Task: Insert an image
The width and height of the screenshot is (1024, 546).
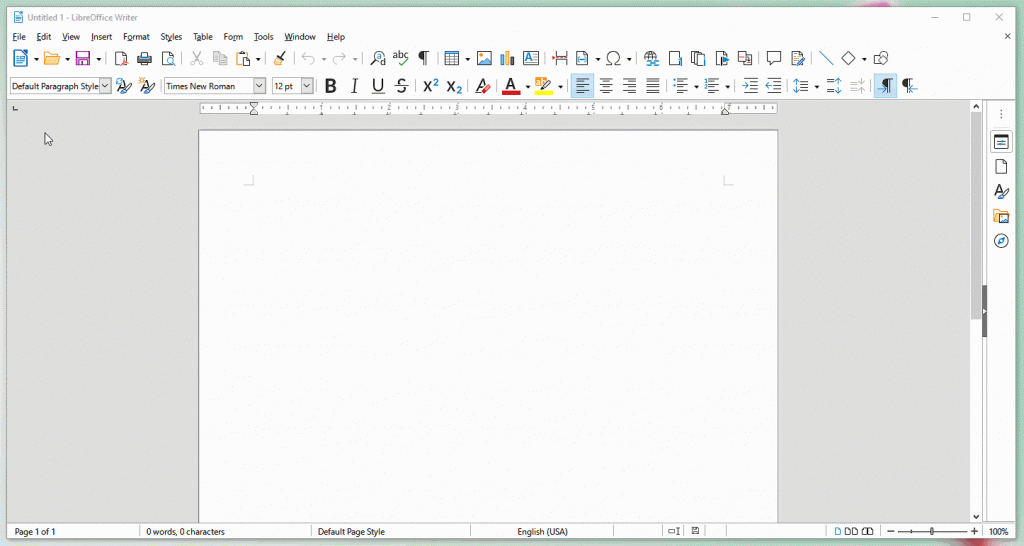Action: coord(484,59)
